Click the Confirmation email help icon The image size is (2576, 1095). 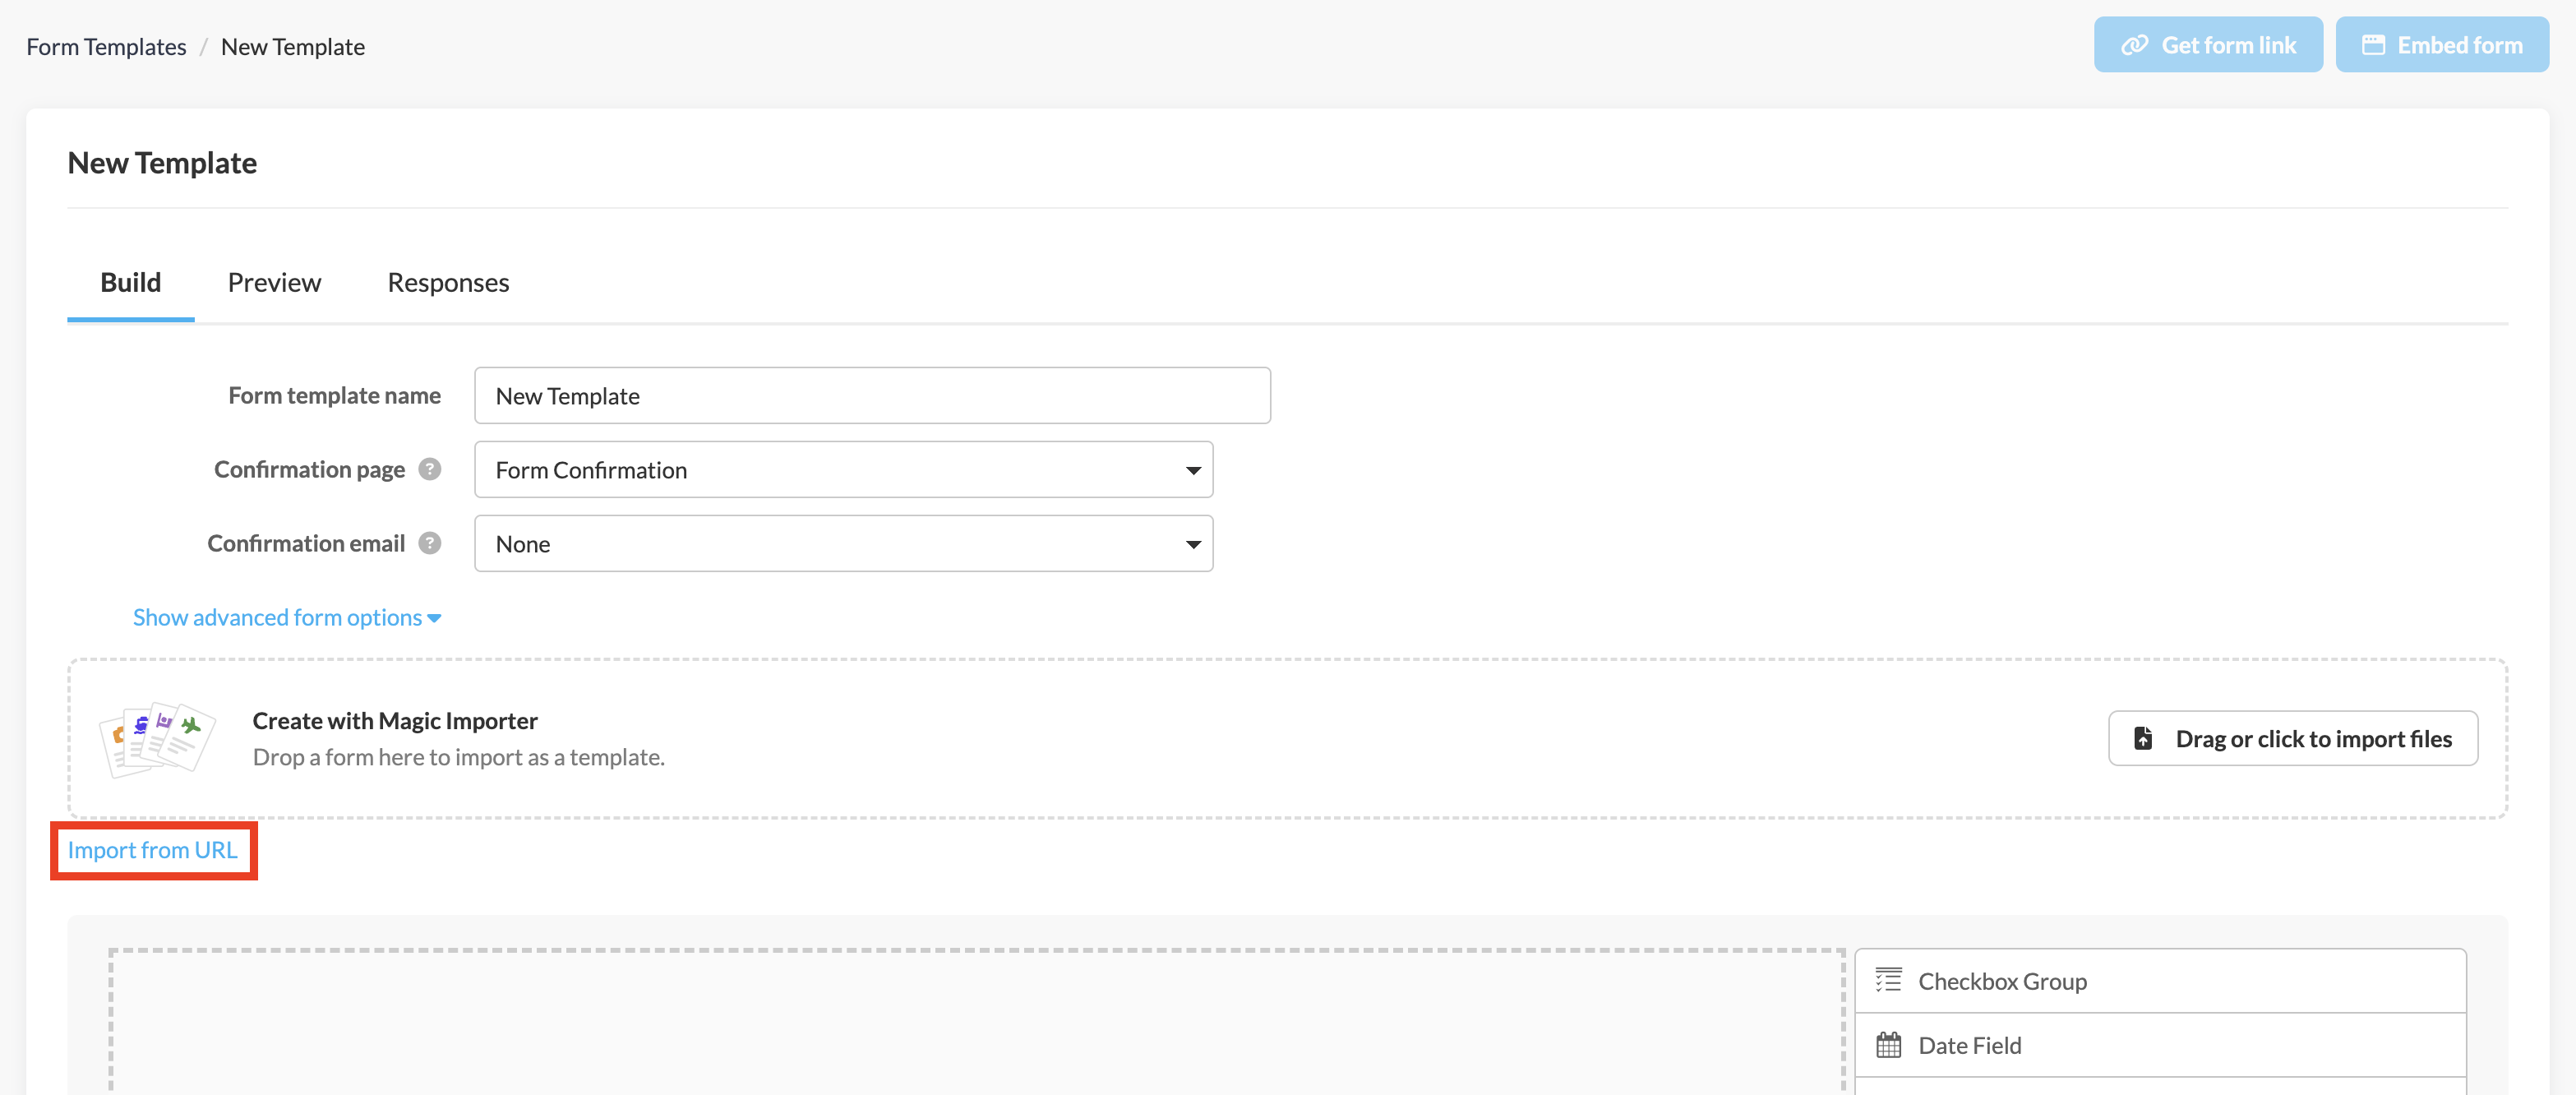click(430, 543)
